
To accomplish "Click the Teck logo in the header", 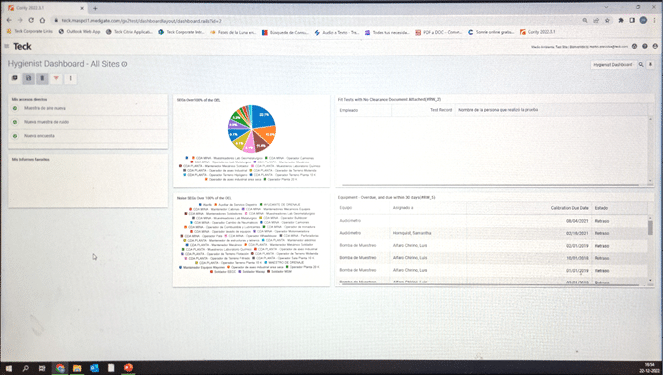I will (22, 47).
